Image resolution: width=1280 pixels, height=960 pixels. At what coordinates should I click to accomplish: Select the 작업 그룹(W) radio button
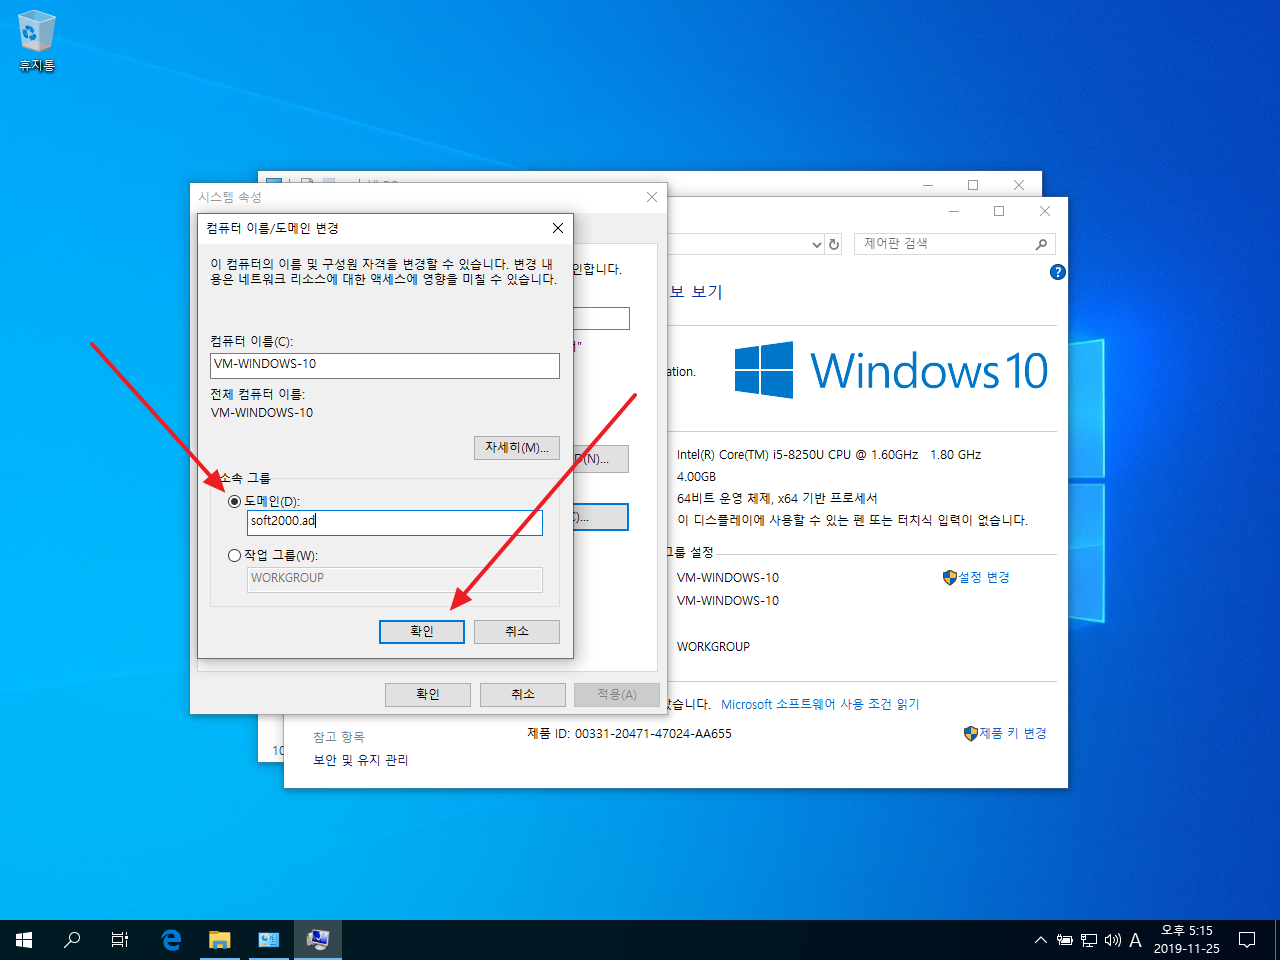click(235, 555)
